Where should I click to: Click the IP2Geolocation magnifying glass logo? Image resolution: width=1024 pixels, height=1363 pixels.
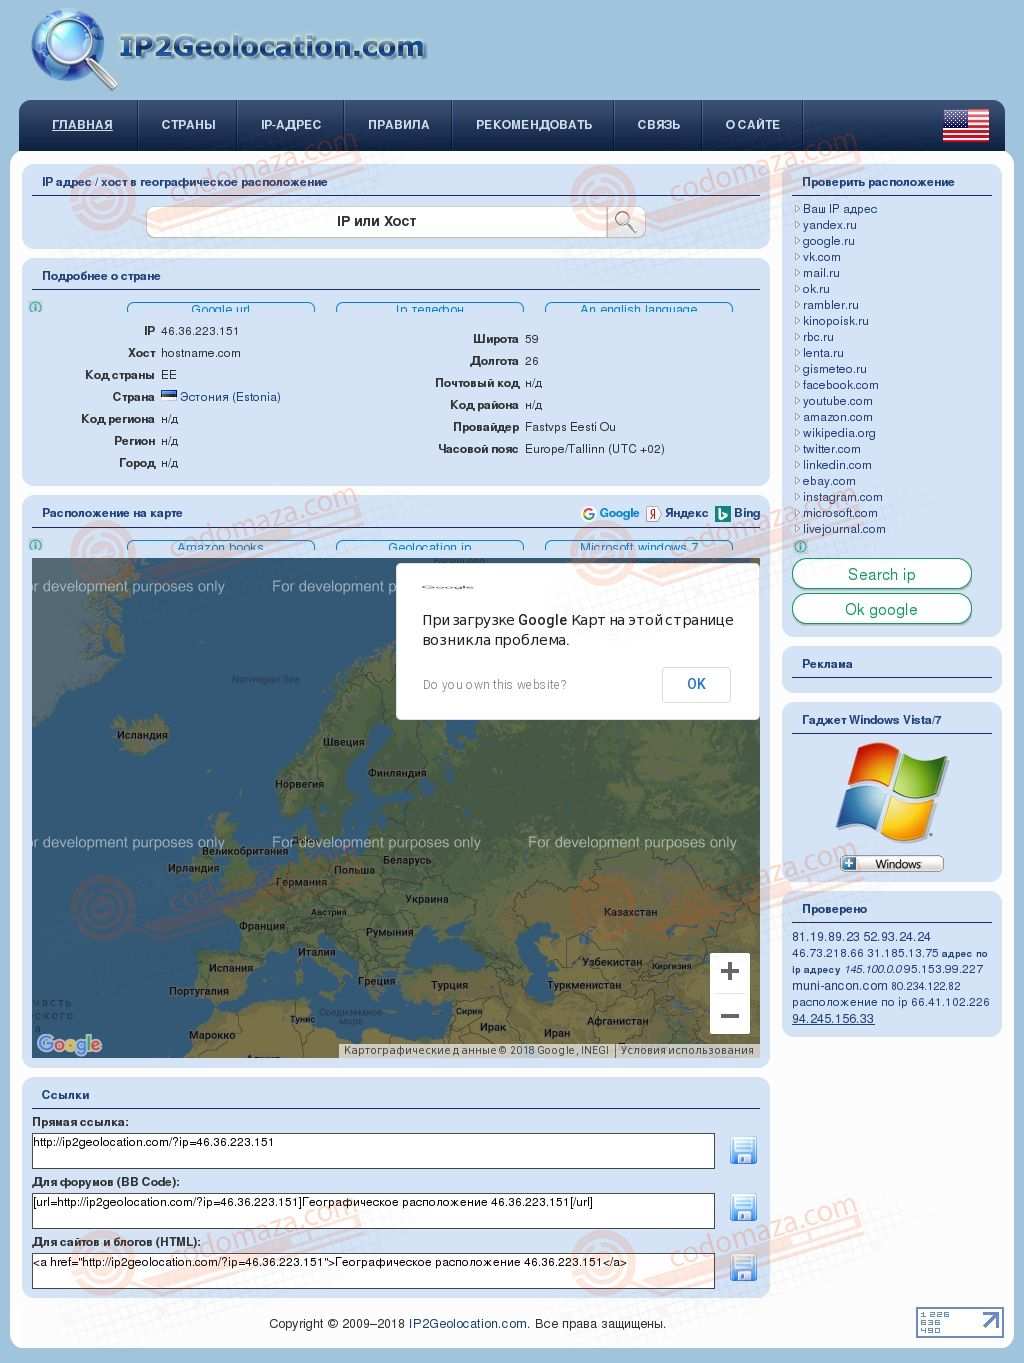tap(73, 50)
